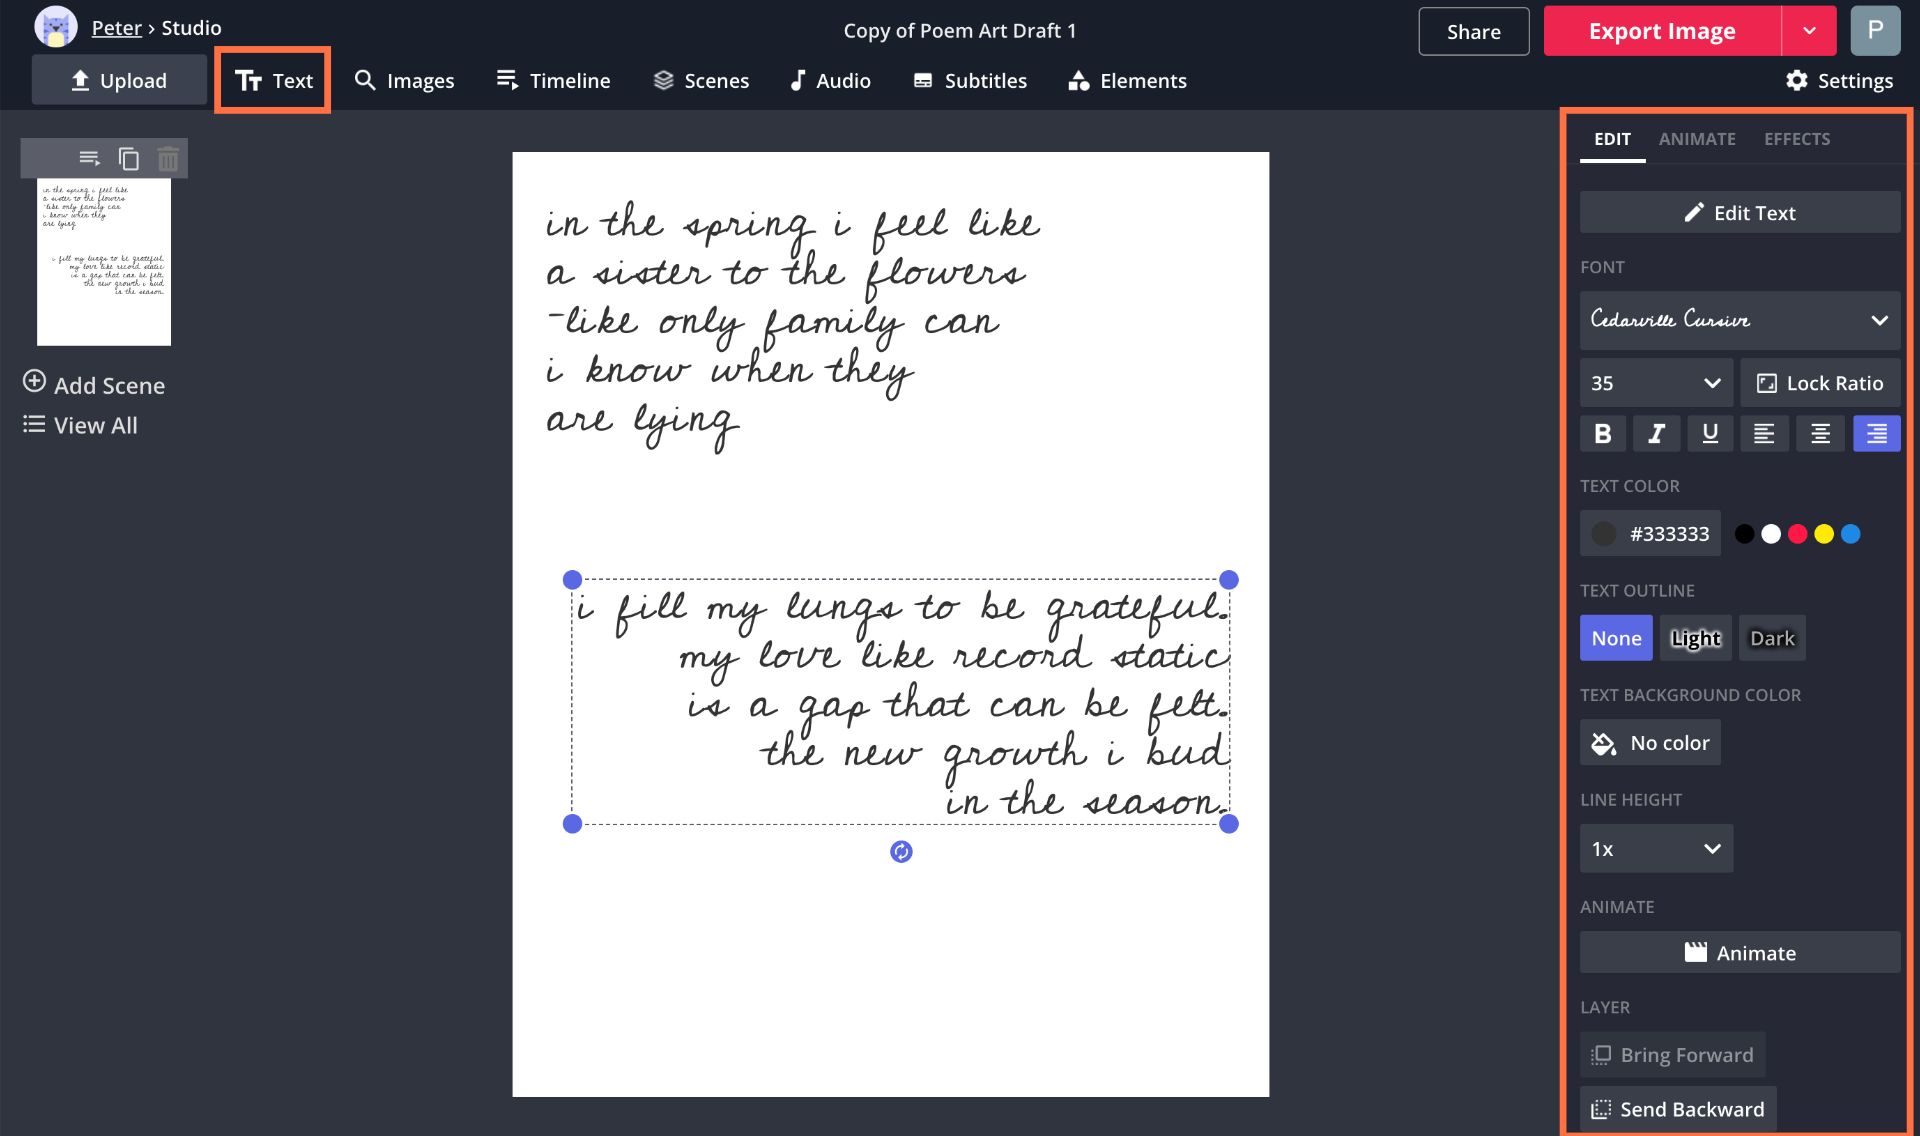The width and height of the screenshot is (1920, 1136).
Task: Click the Edit Text button
Action: point(1739,211)
